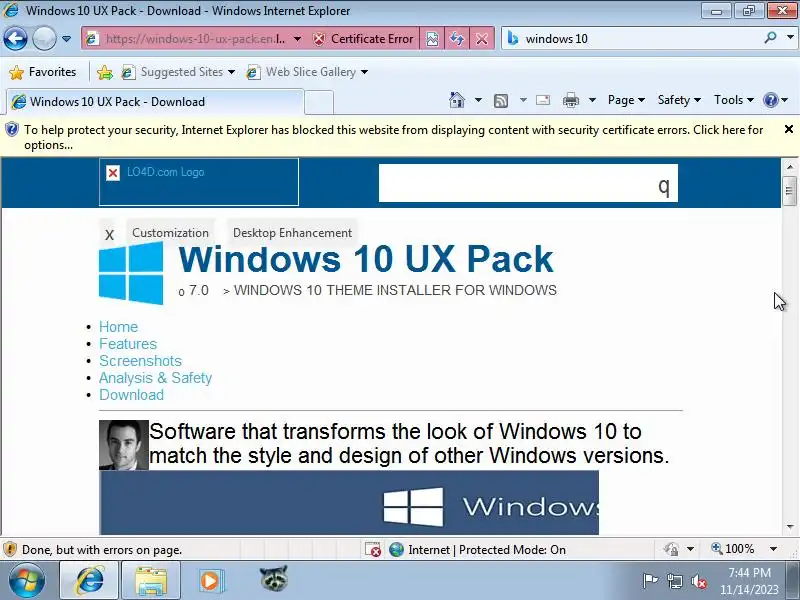This screenshot has width=800, height=600.
Task: Open the recent pages dropdown arrow
Action: [66, 39]
